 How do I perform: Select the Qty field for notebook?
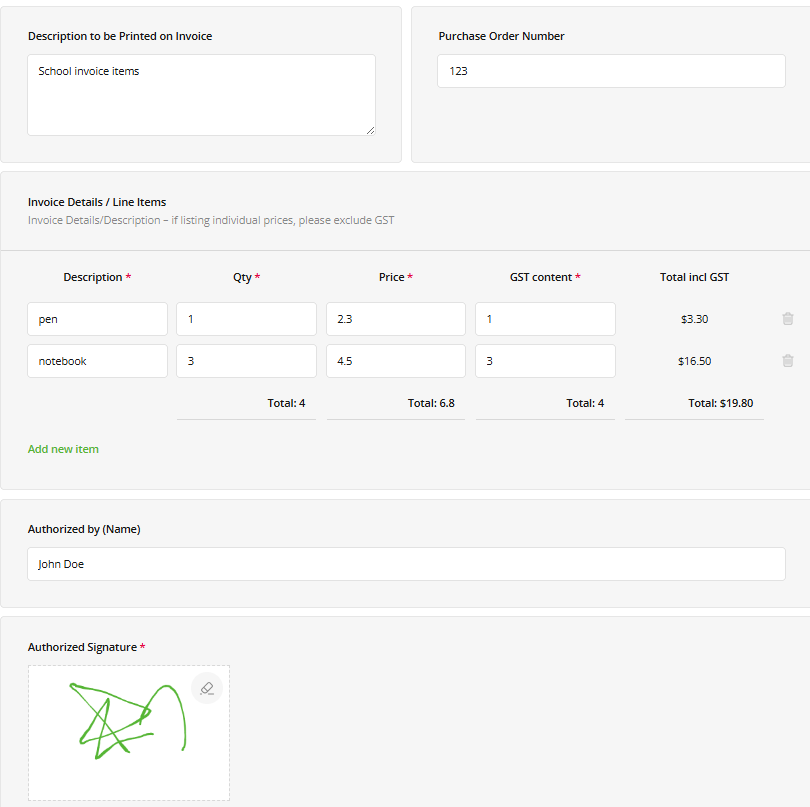coord(246,360)
